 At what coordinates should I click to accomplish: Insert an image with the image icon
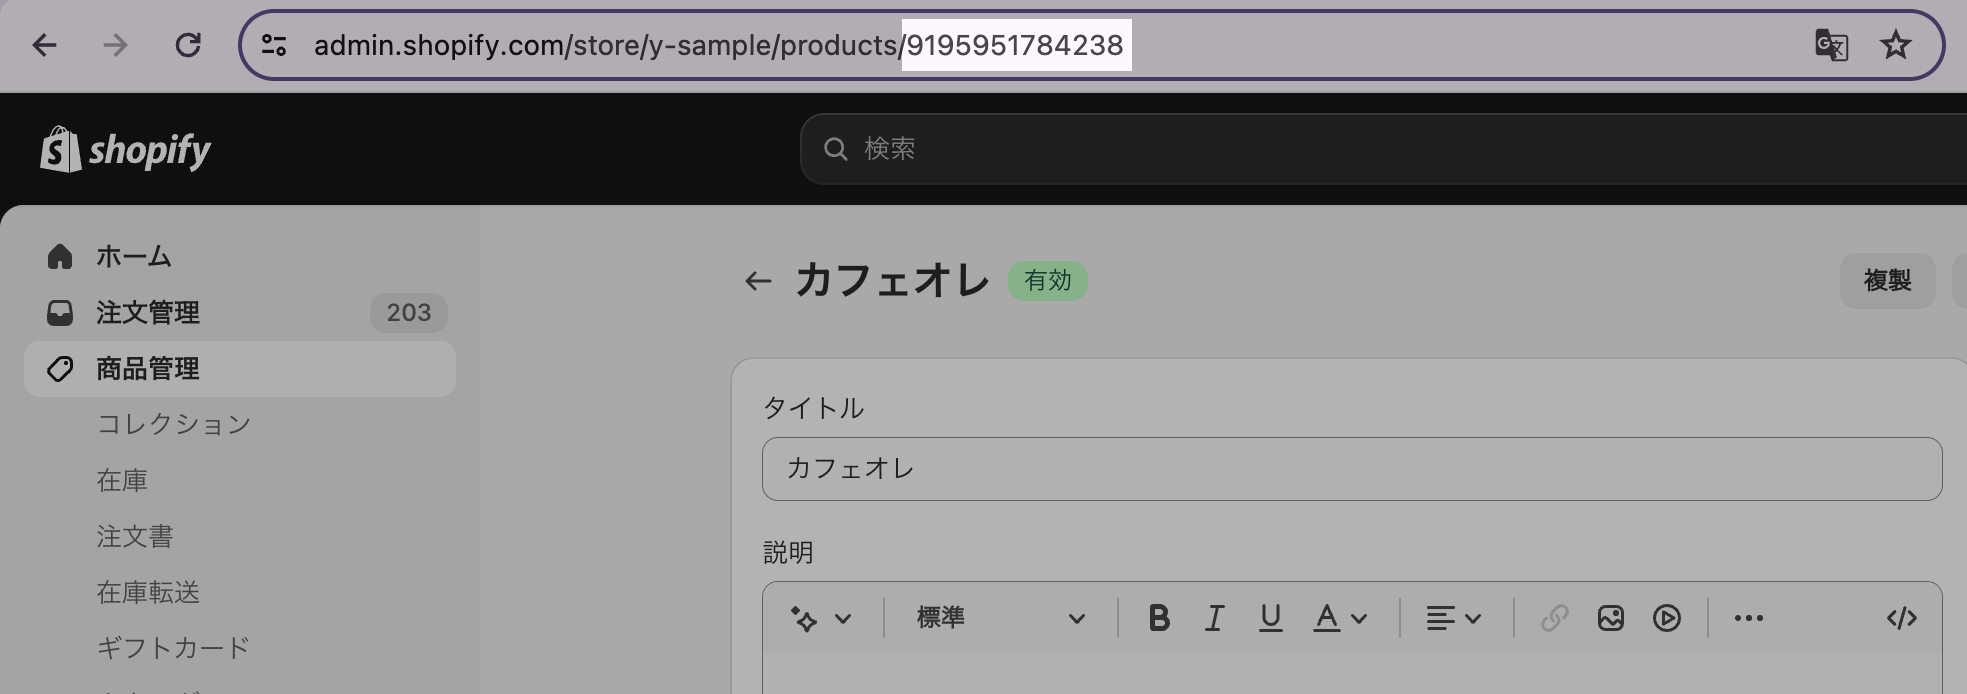(1610, 618)
